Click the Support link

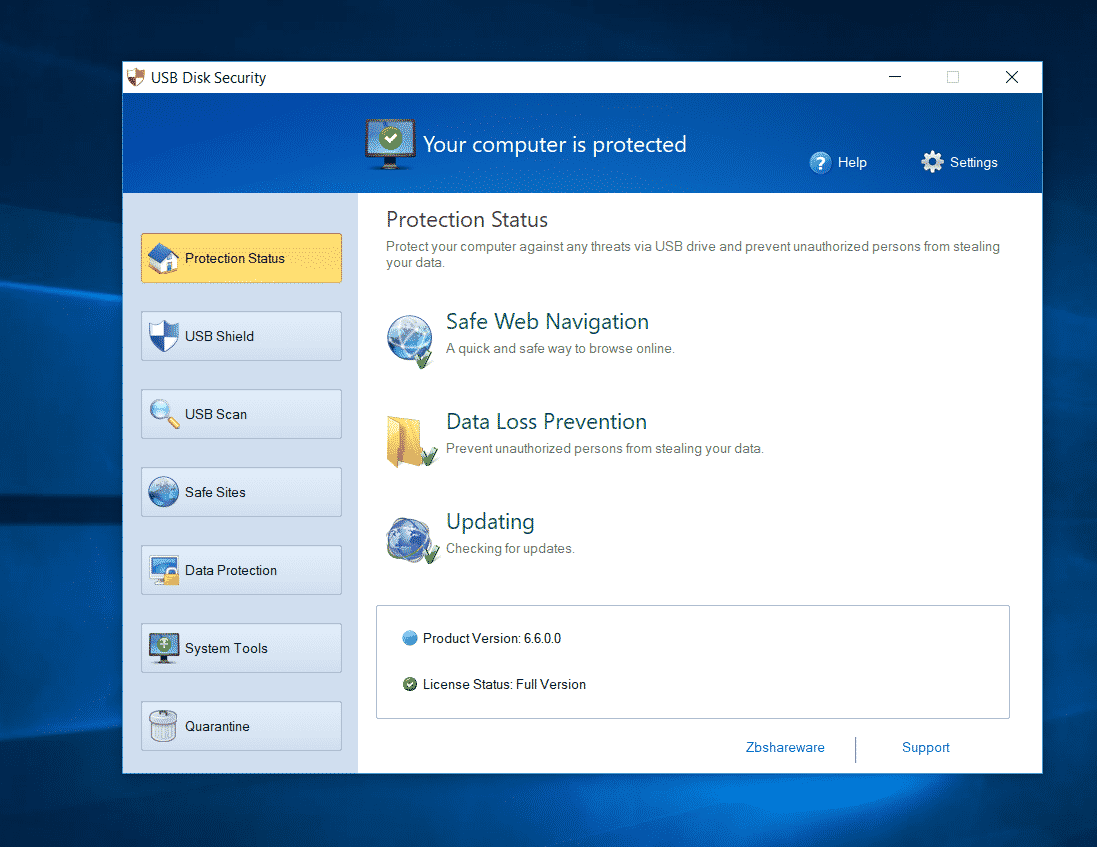[925, 747]
